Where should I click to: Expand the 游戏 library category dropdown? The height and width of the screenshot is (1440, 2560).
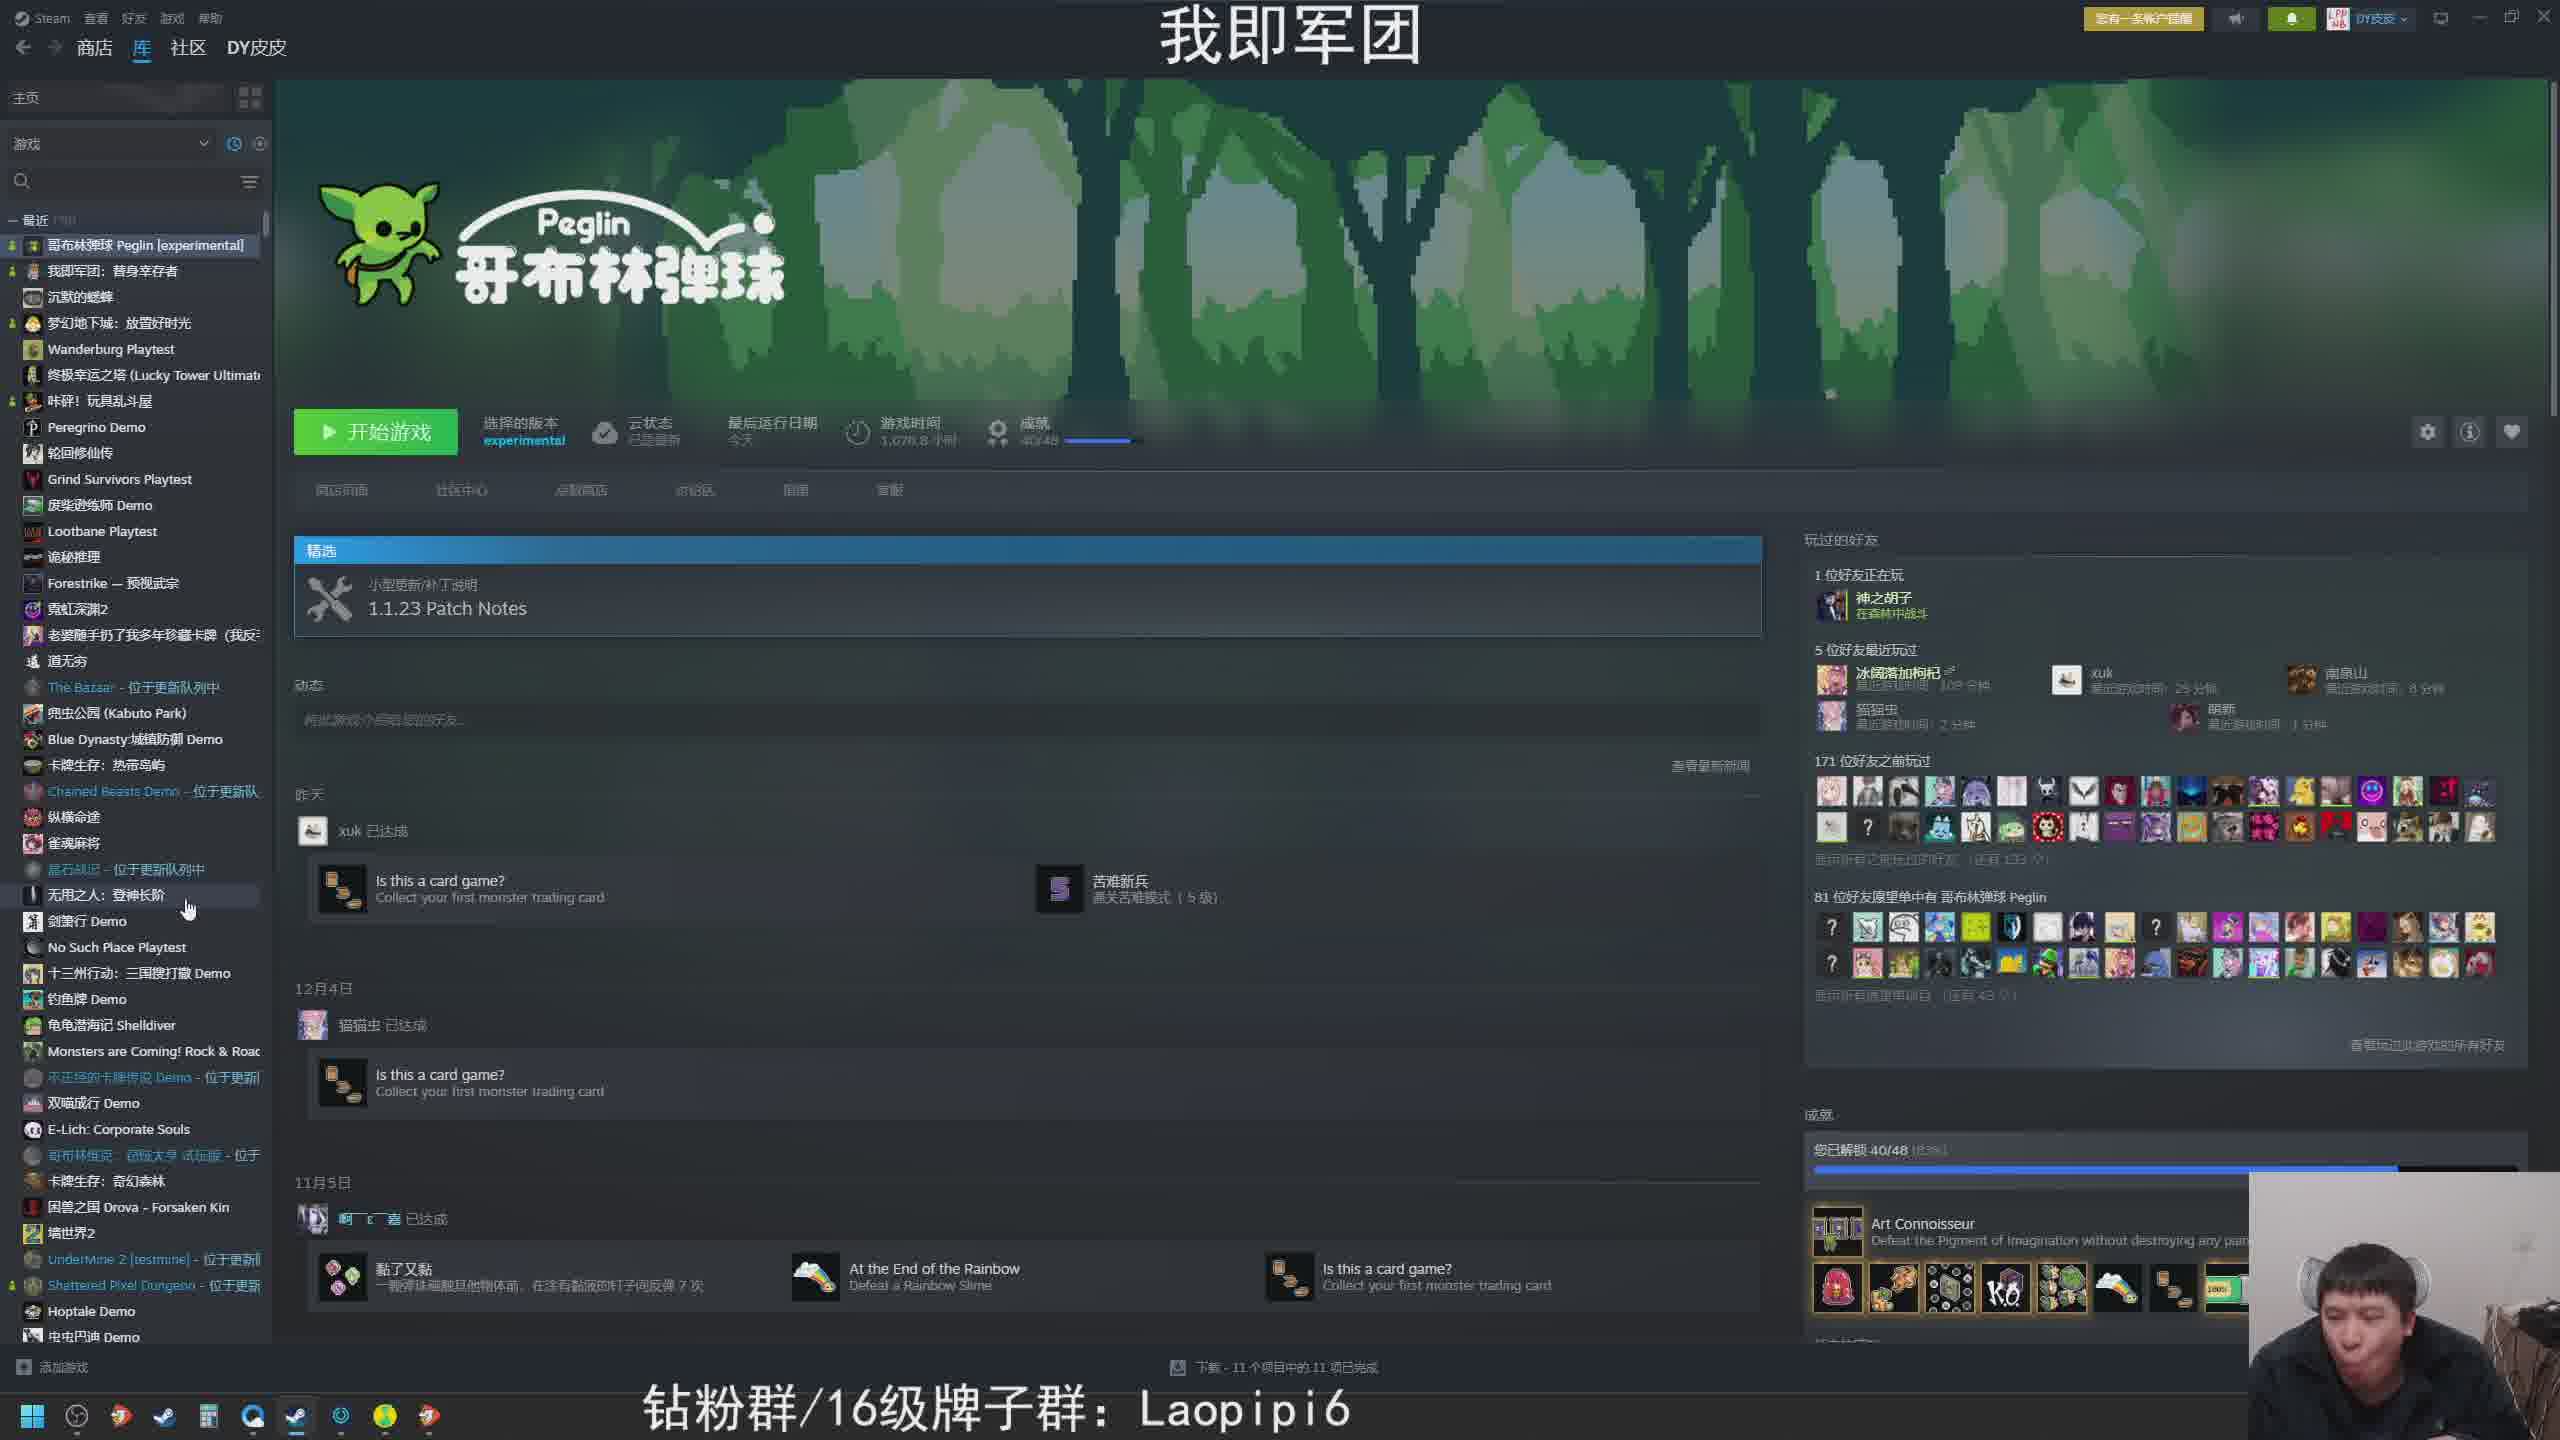(x=204, y=144)
